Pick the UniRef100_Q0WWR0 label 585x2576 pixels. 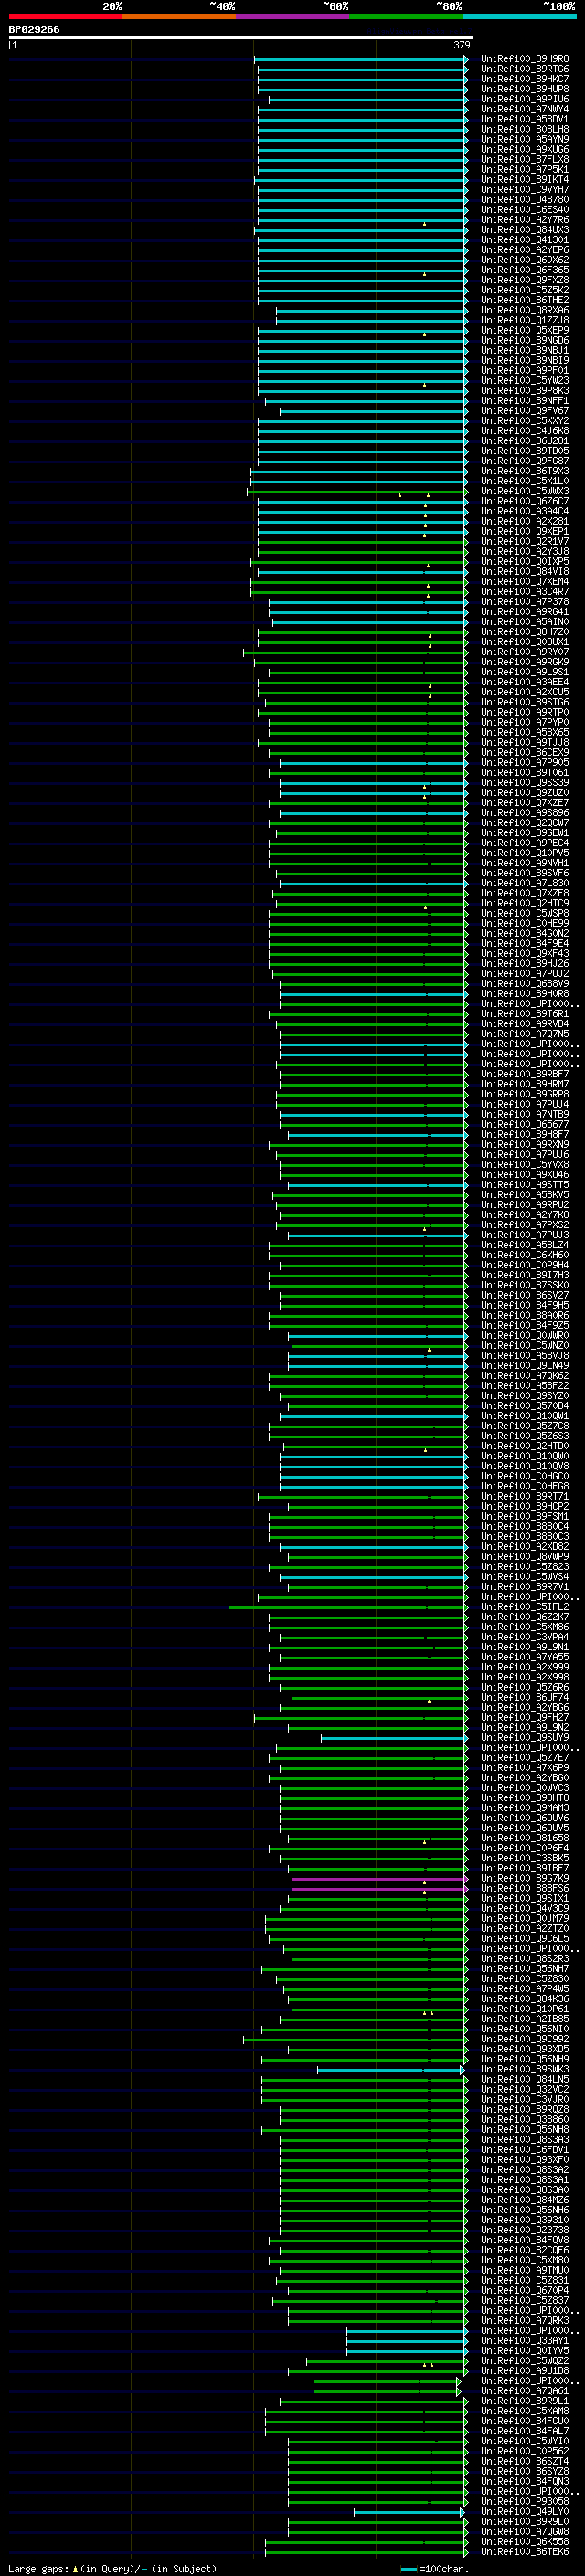tap(525, 1336)
